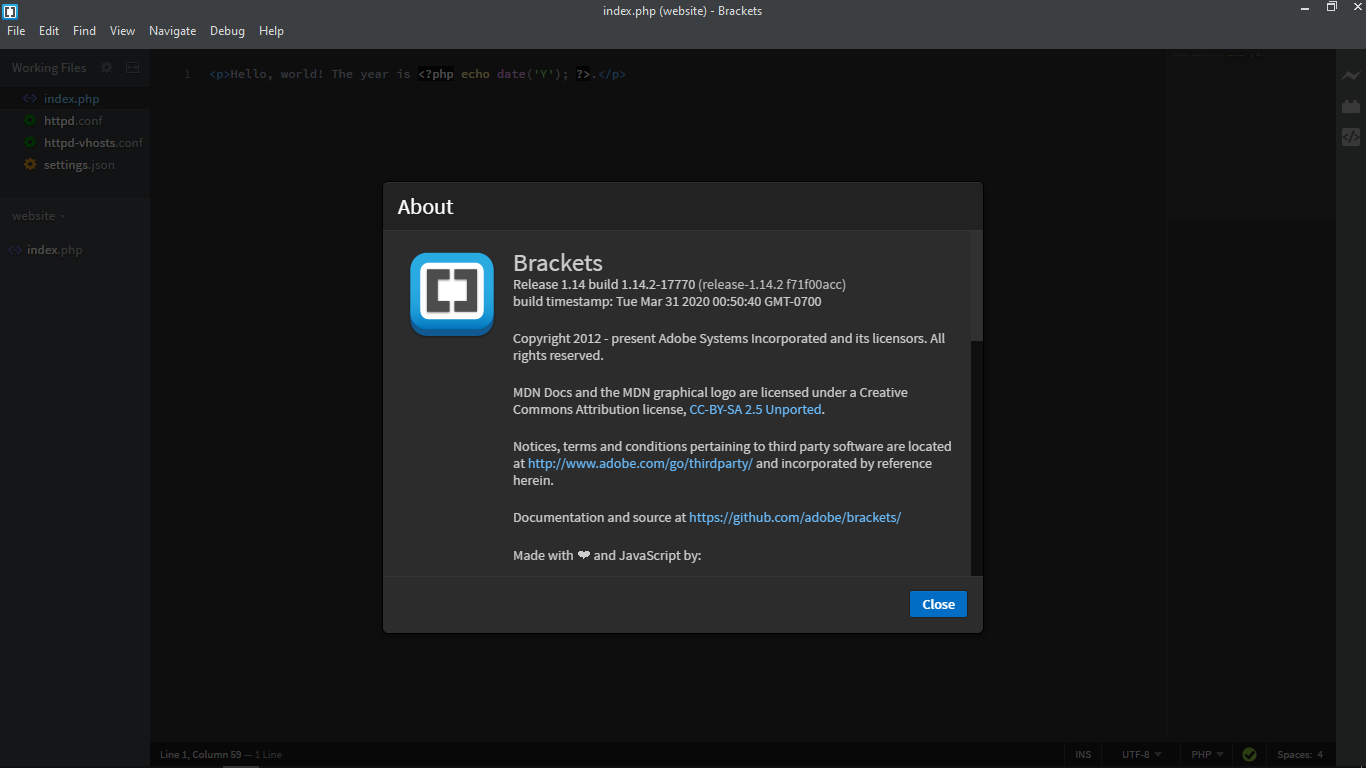Viewport: 1366px width, 768px height.
Task: Open the File menu
Action: click(16, 31)
